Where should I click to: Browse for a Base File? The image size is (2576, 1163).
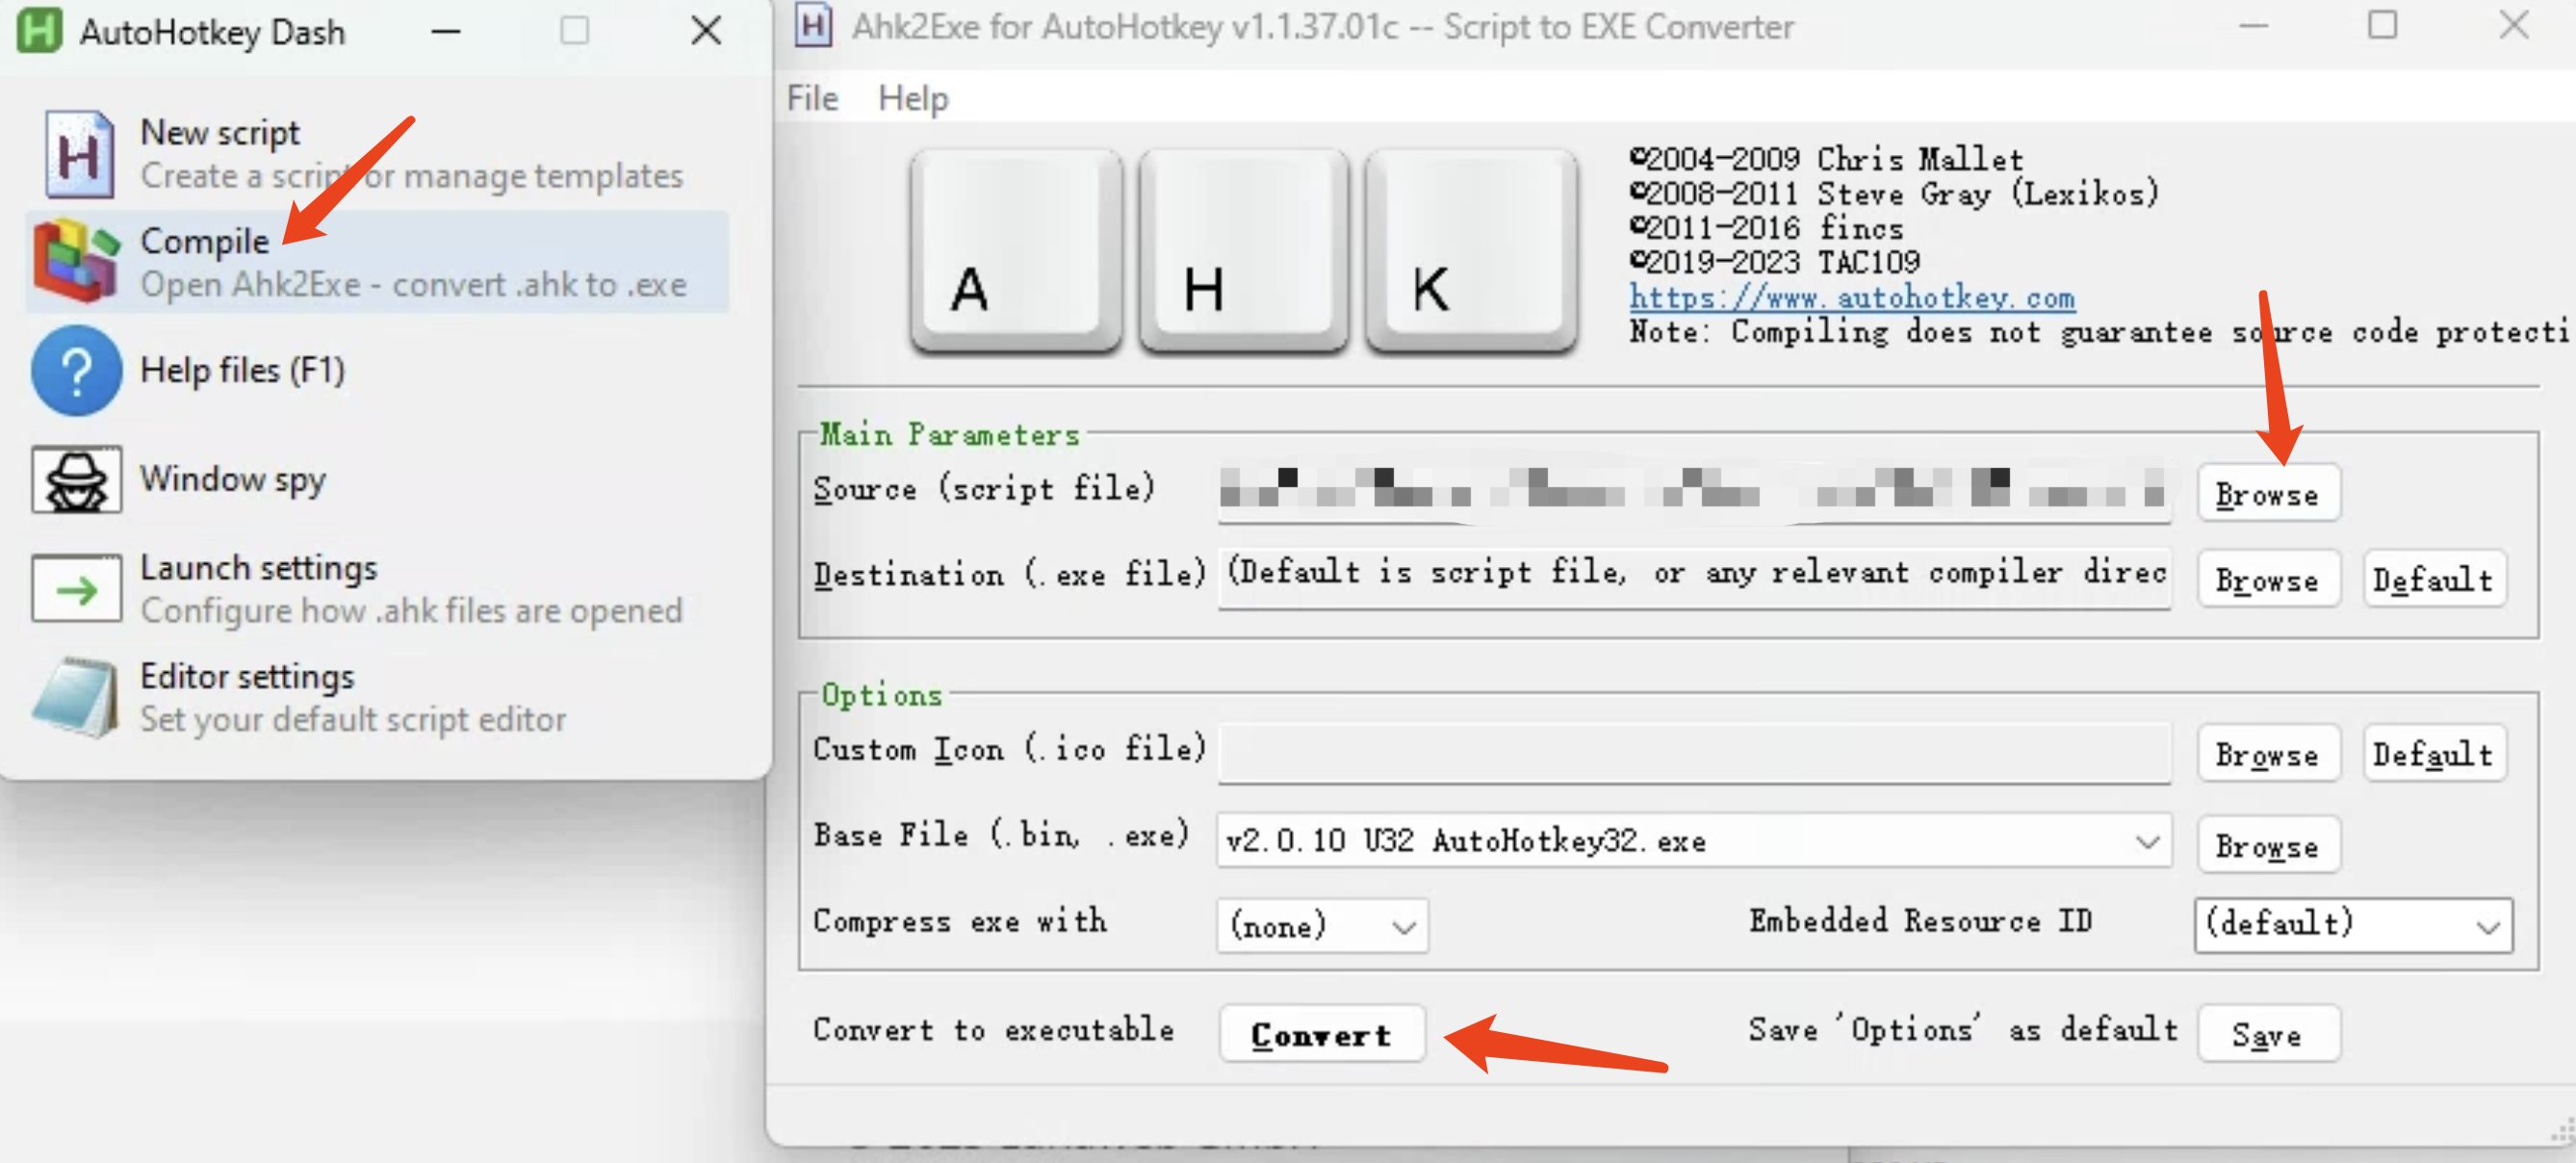2268,845
